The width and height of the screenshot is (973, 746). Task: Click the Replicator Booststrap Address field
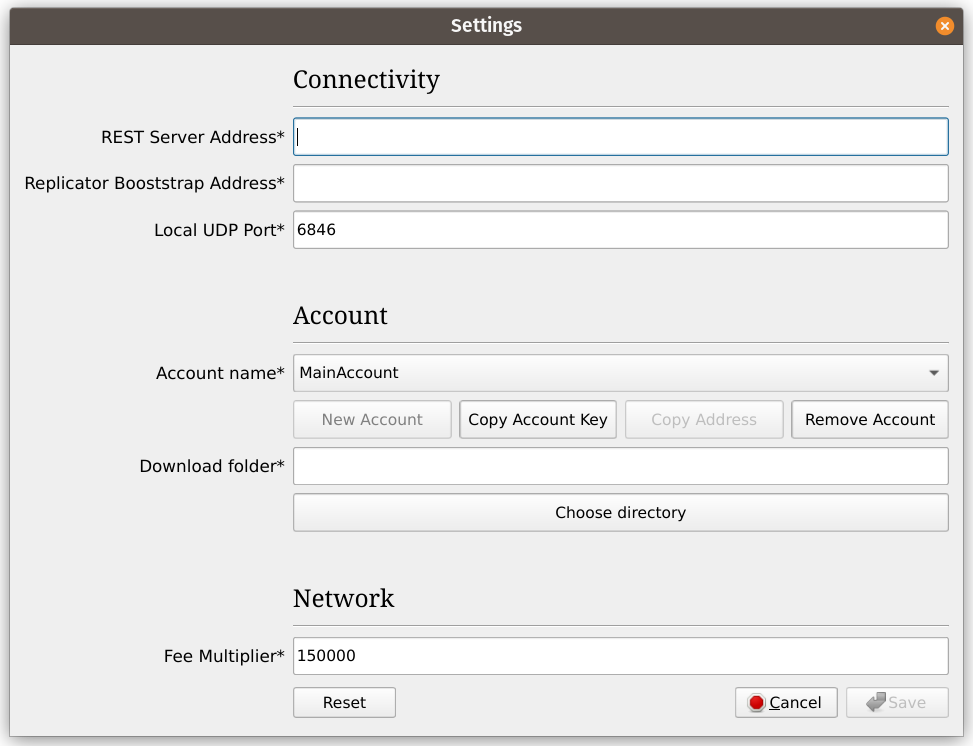(621, 183)
